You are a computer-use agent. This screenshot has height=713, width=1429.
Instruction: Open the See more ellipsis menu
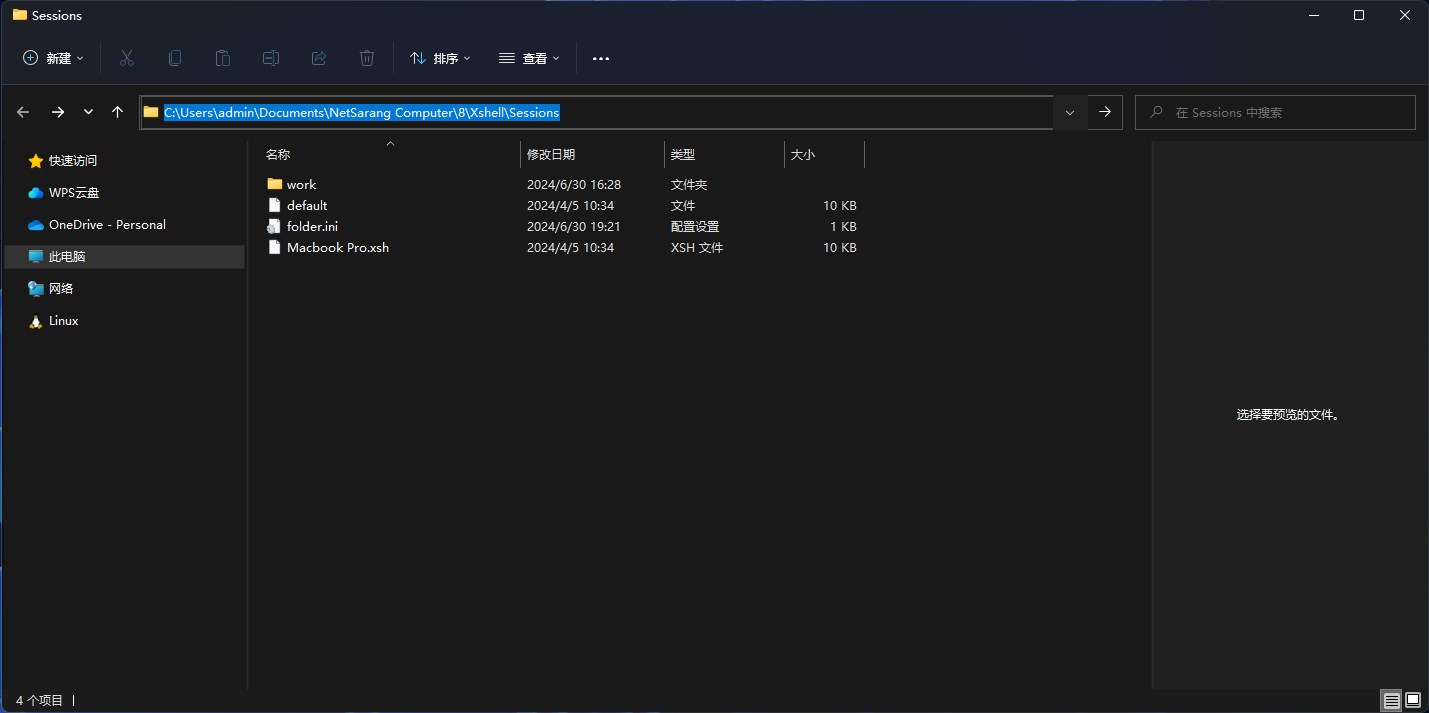click(601, 58)
